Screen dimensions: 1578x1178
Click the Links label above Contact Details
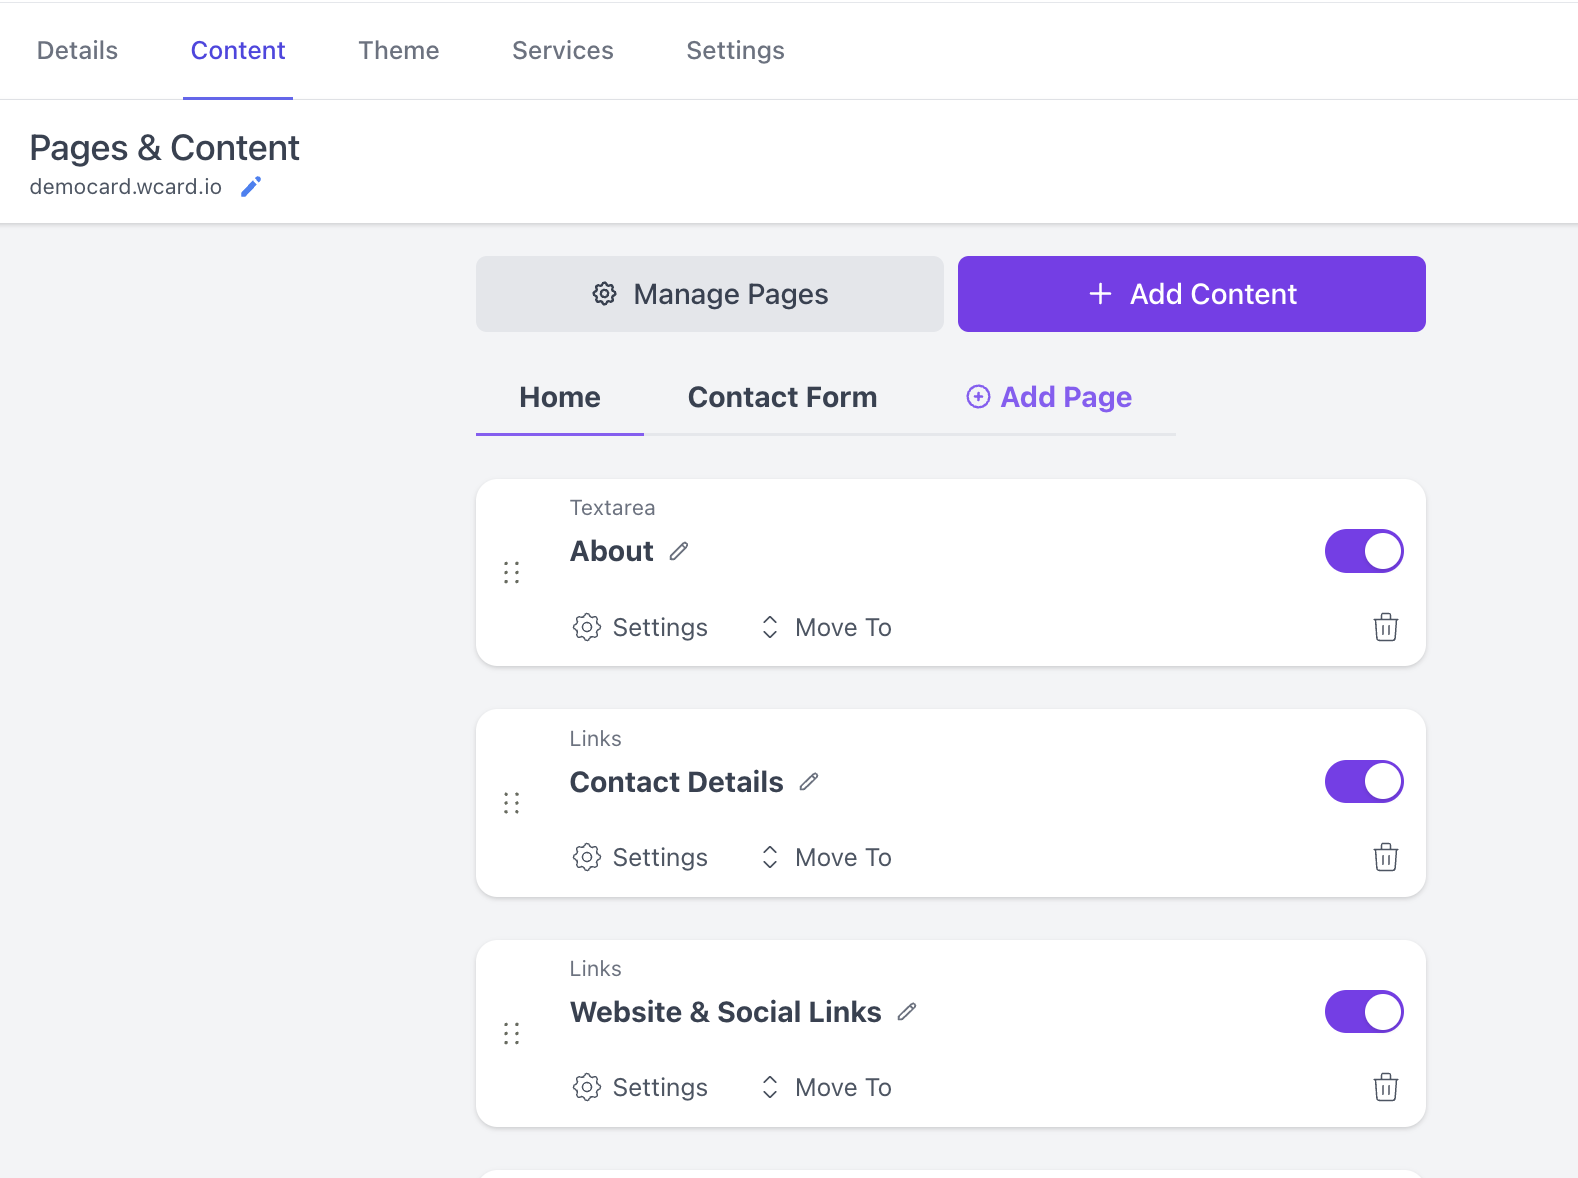point(595,739)
